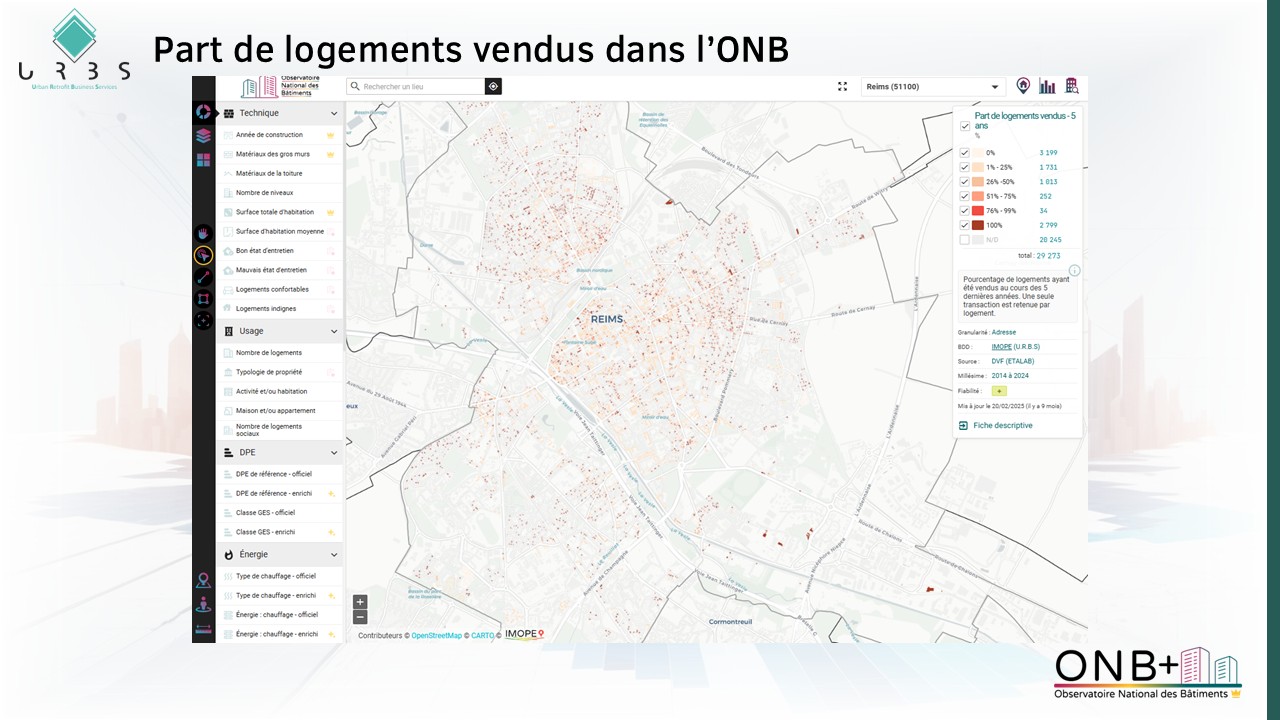Click the geolocation target icon beside search
The image size is (1280, 720).
pyautogui.click(x=493, y=87)
